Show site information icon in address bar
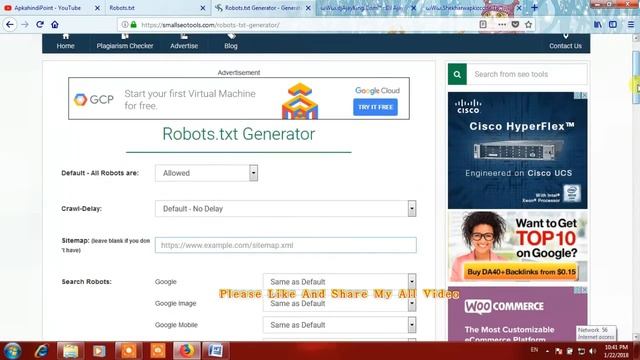The height and width of the screenshot is (360, 640). [125, 25]
